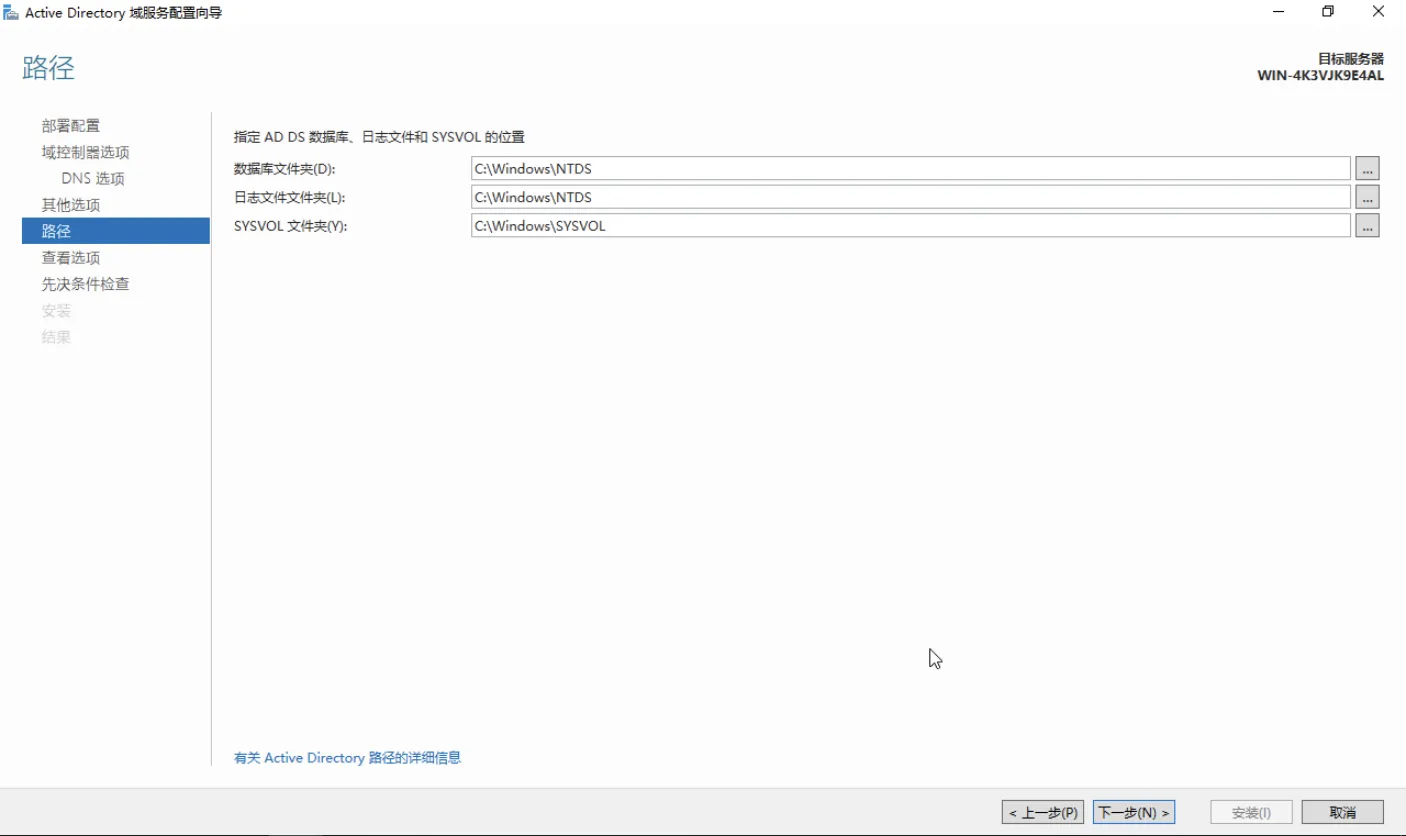The height and width of the screenshot is (836, 1406).
Task: Jump to 查看选项 in the sidebar
Action: [x=71, y=258]
